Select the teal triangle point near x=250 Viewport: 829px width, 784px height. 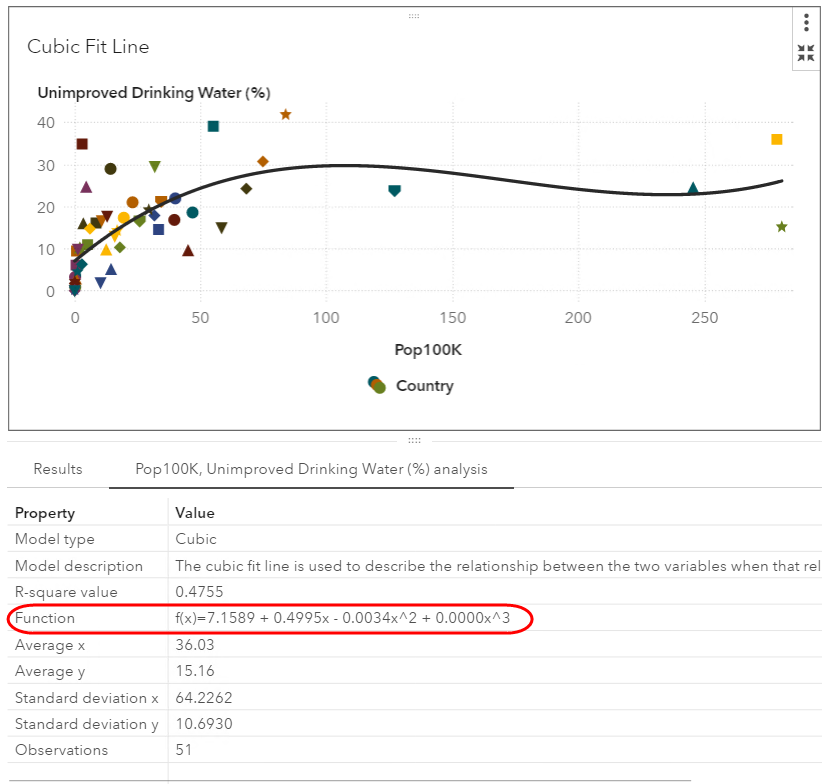coord(693,188)
